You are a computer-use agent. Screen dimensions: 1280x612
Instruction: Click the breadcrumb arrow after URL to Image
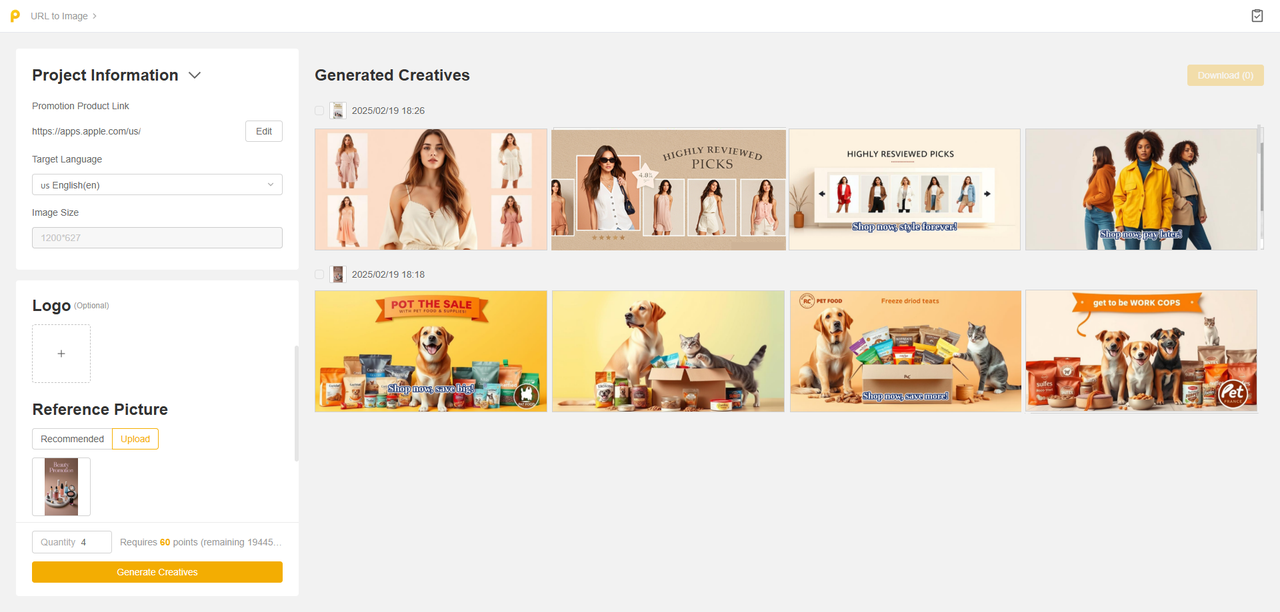tap(95, 16)
